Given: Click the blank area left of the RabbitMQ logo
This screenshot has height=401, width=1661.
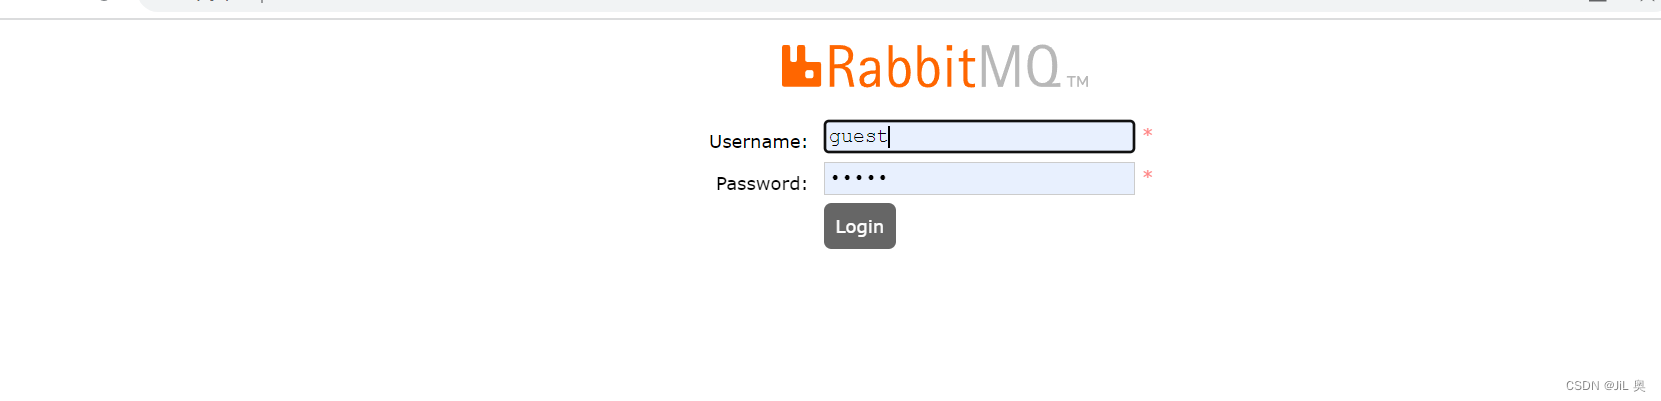Looking at the screenshot, I should point(400,66).
